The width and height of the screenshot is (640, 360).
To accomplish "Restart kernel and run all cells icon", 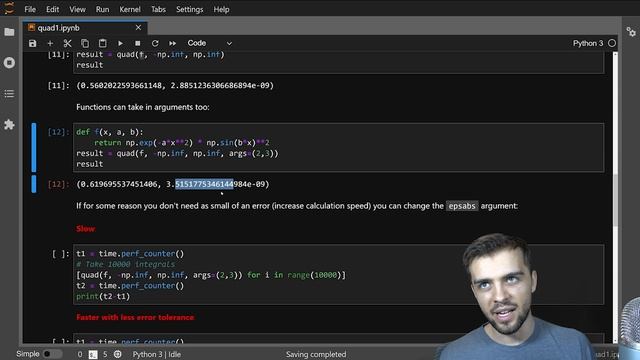I will click(173, 43).
